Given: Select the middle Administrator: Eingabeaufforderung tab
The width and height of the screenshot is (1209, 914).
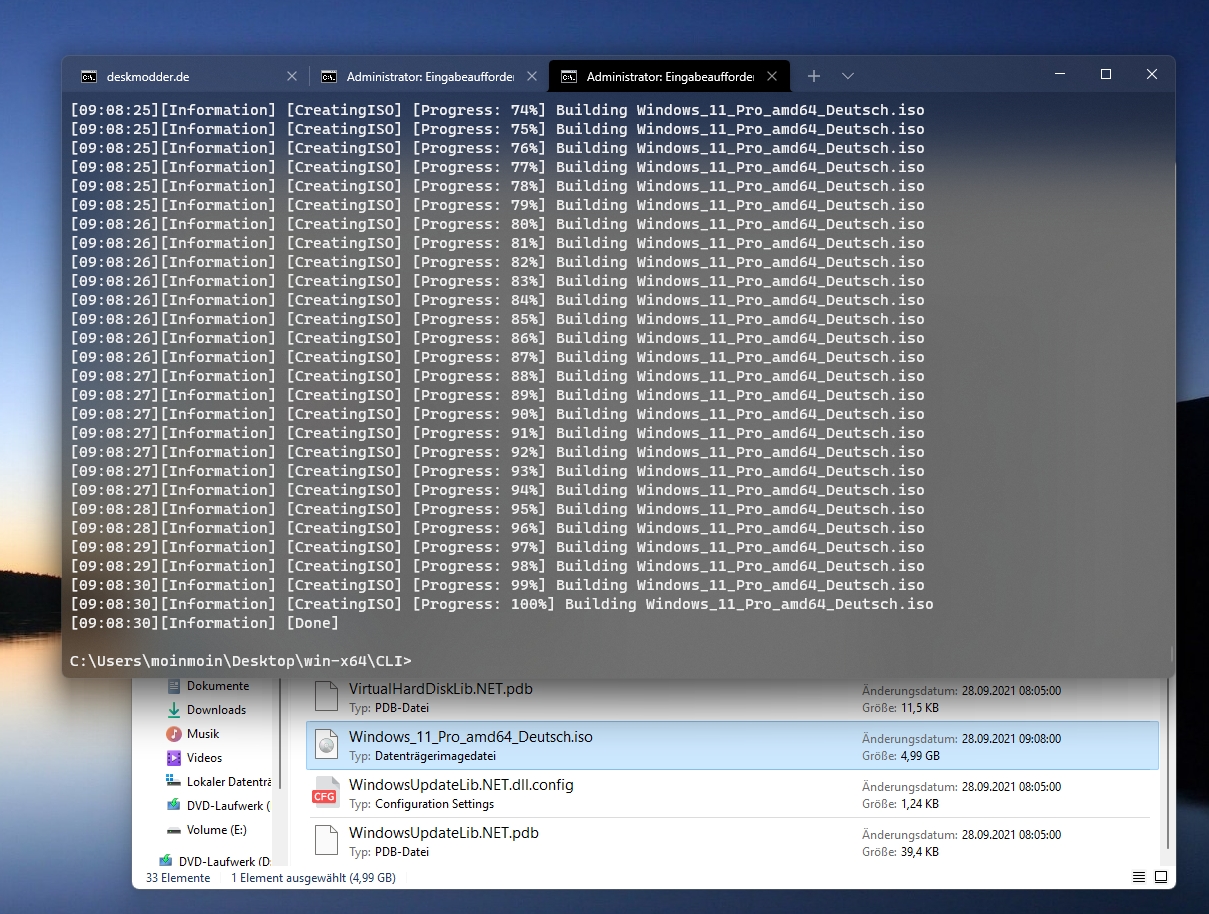Looking at the screenshot, I should coord(429,76).
